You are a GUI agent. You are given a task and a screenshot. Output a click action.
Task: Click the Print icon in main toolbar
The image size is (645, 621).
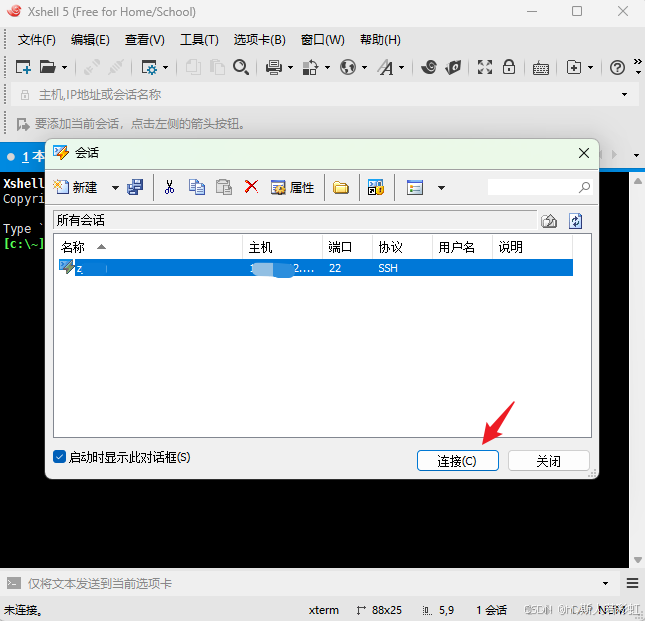point(274,67)
